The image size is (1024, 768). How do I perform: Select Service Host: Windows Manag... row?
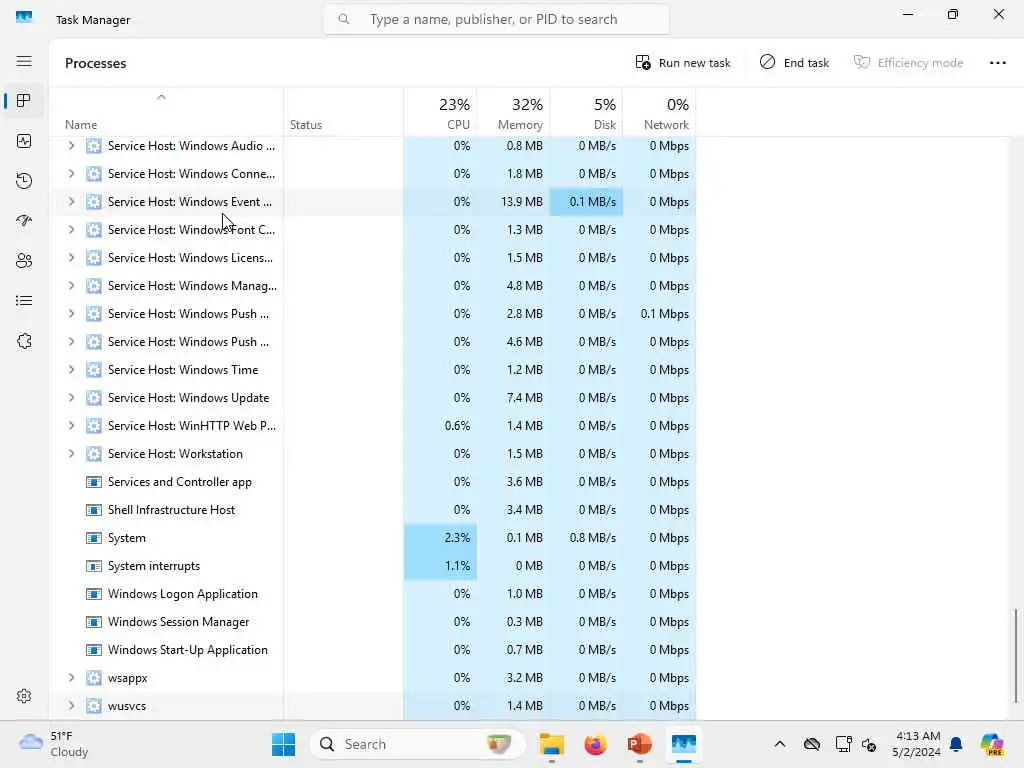[x=372, y=286]
